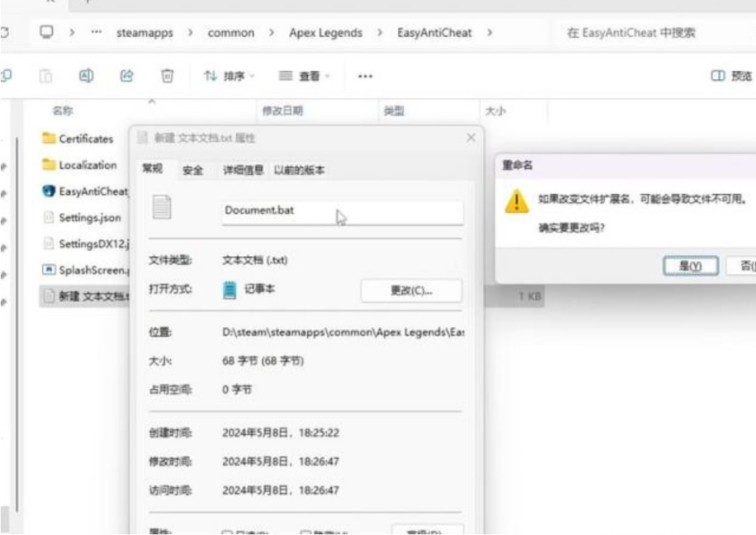The width and height of the screenshot is (756, 535).
Task: Click the Document.bat filename field
Action: coord(340,211)
